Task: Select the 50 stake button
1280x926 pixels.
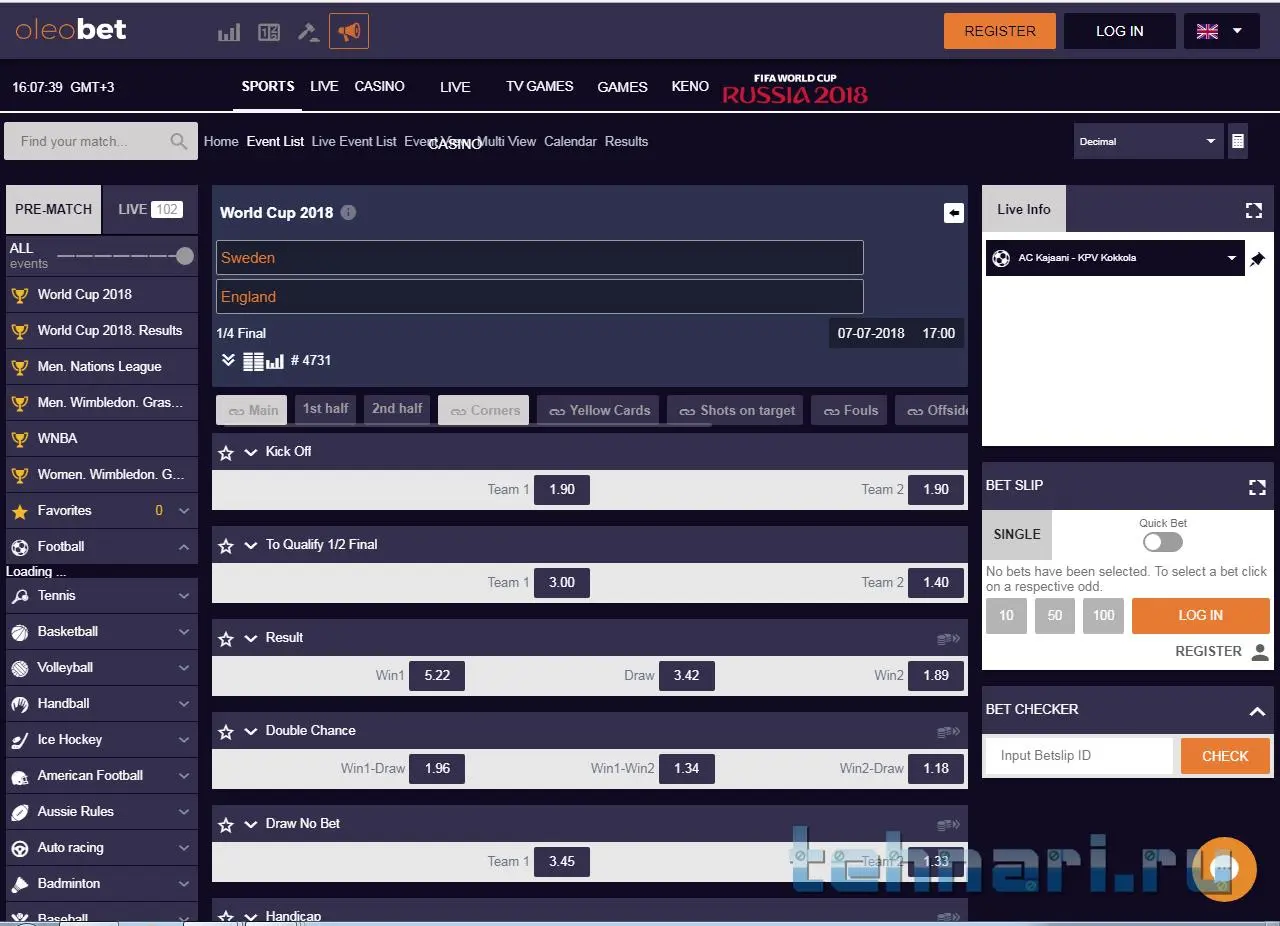Action: point(1055,616)
